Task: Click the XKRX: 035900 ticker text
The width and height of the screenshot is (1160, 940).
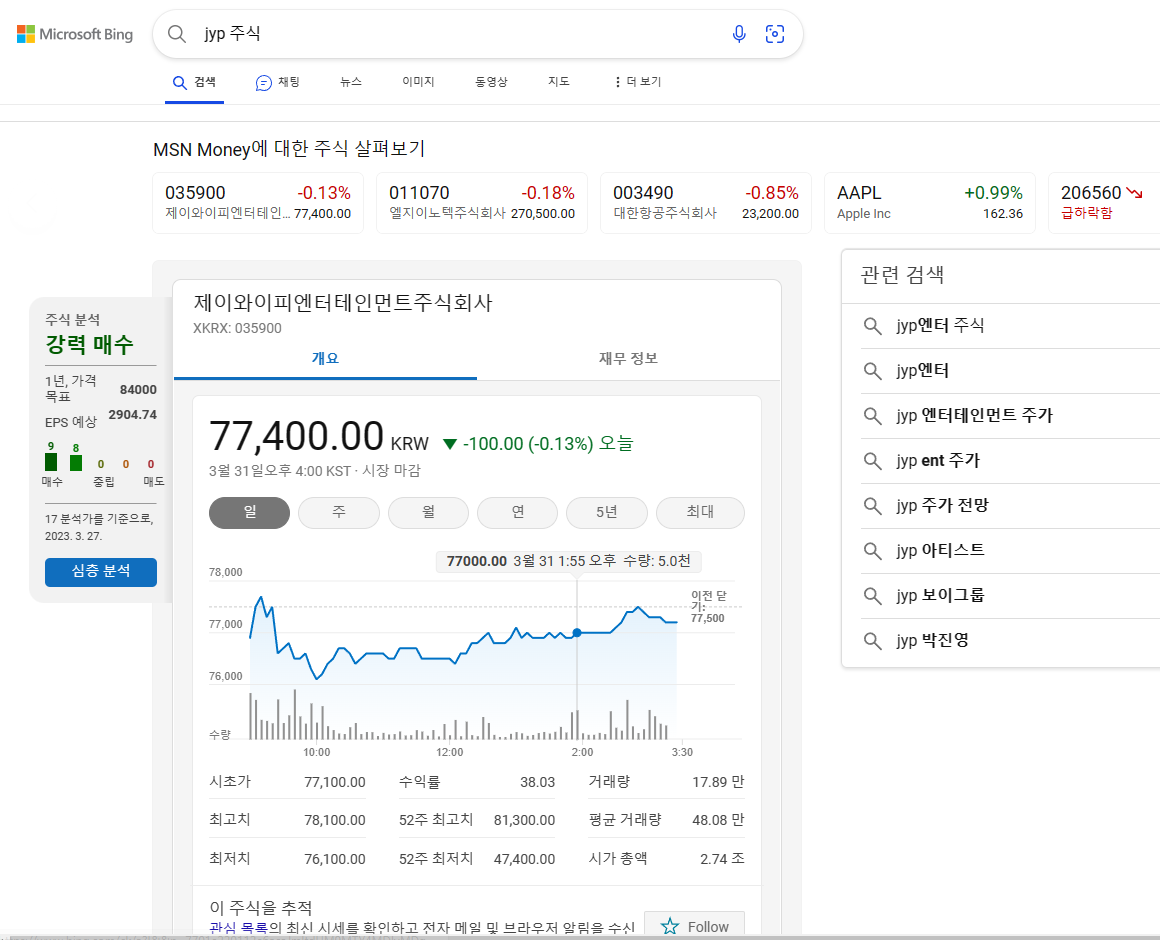Action: (237, 328)
